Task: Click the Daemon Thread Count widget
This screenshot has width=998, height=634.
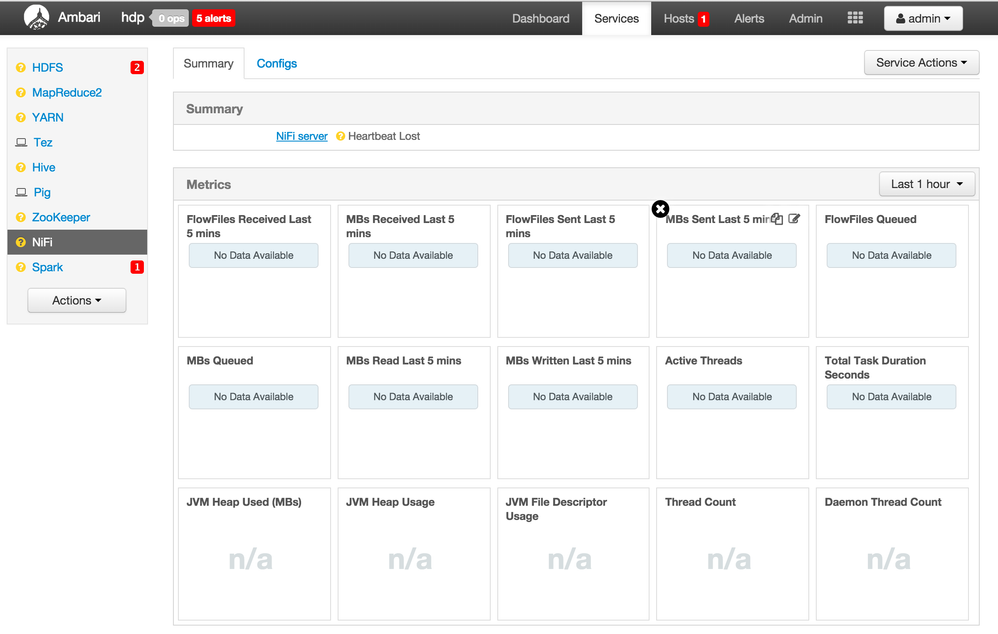Action: click(892, 554)
